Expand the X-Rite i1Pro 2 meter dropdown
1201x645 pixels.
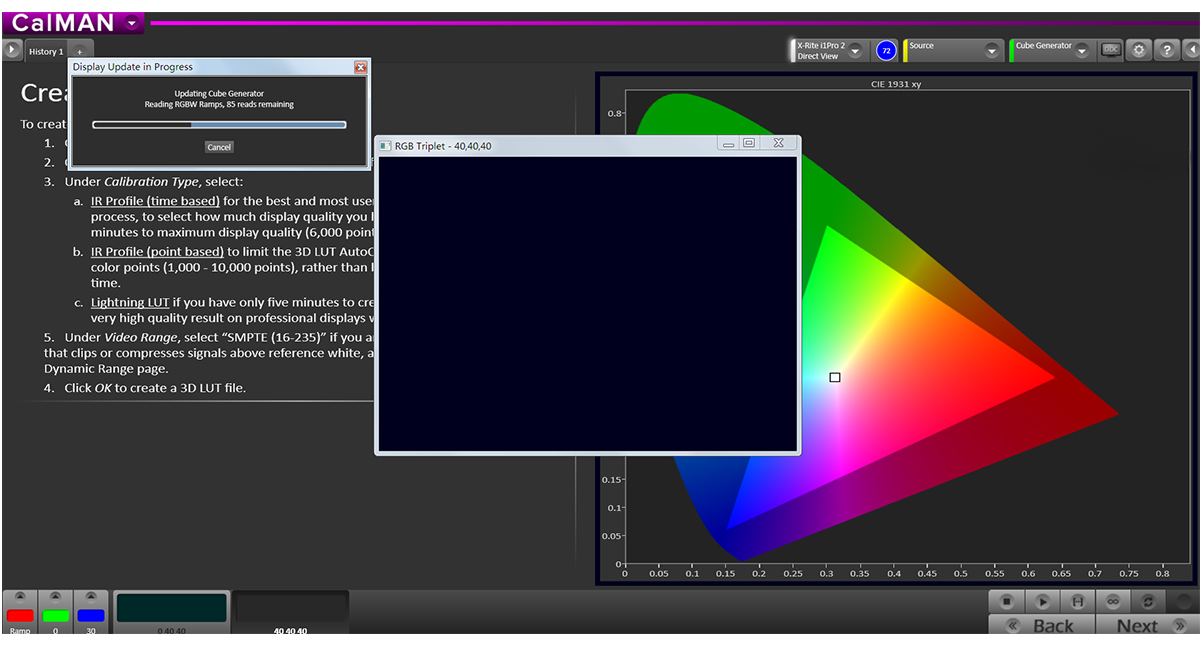point(855,51)
